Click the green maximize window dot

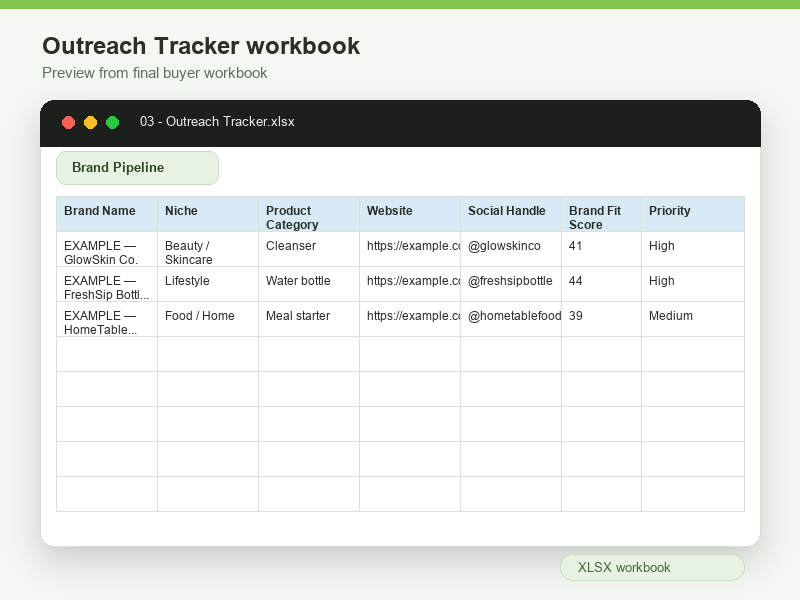tap(112, 122)
